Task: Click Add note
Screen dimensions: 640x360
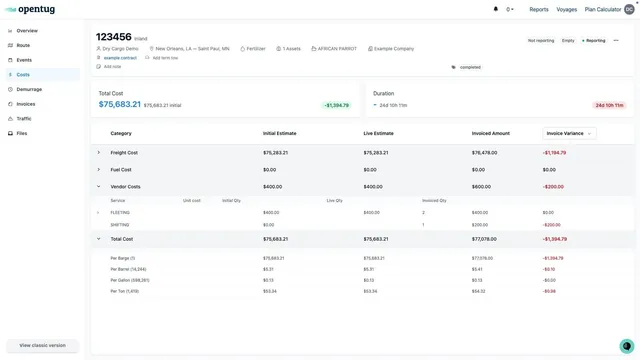Action: pos(112,67)
